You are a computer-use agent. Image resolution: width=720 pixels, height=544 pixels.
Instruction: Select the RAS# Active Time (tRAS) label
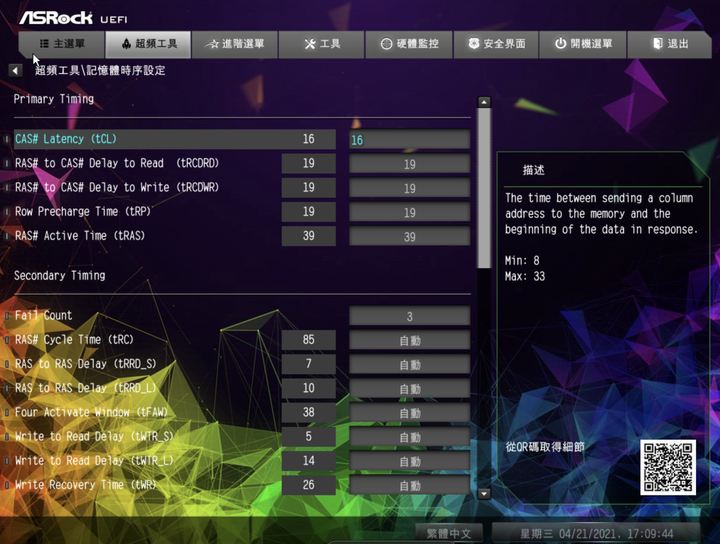80,236
